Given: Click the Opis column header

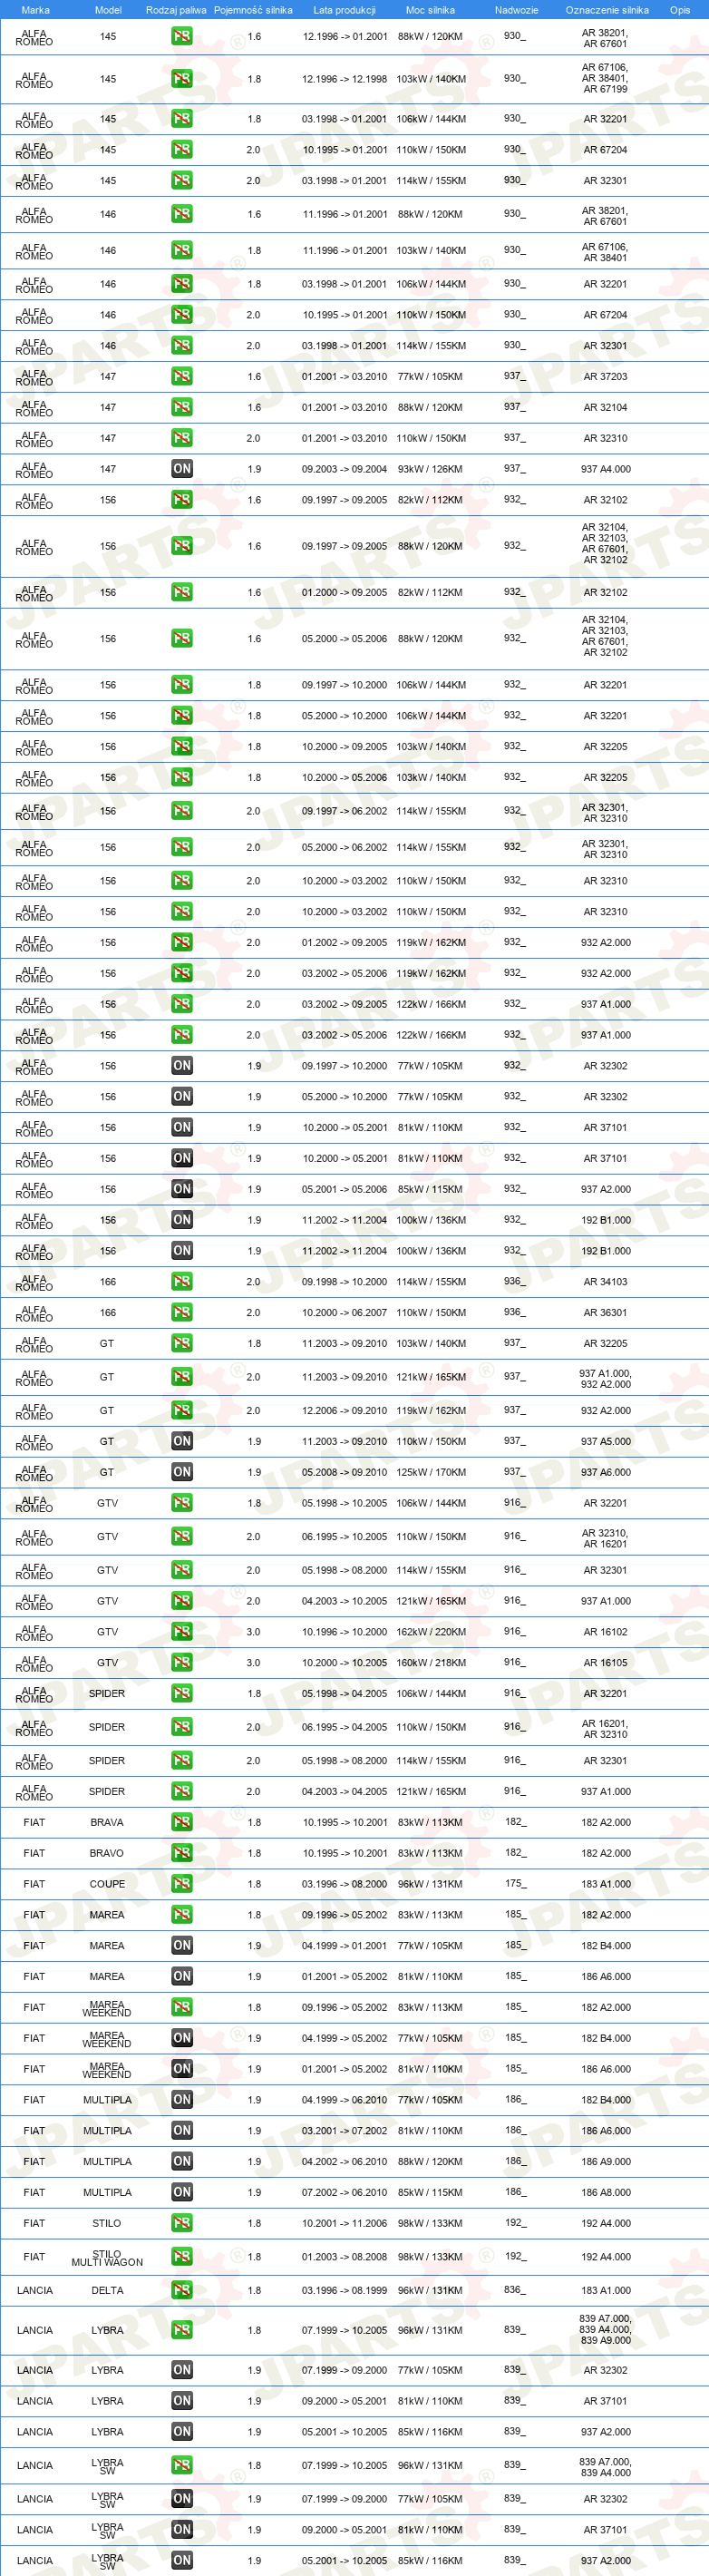Looking at the screenshot, I should tap(680, 10).
